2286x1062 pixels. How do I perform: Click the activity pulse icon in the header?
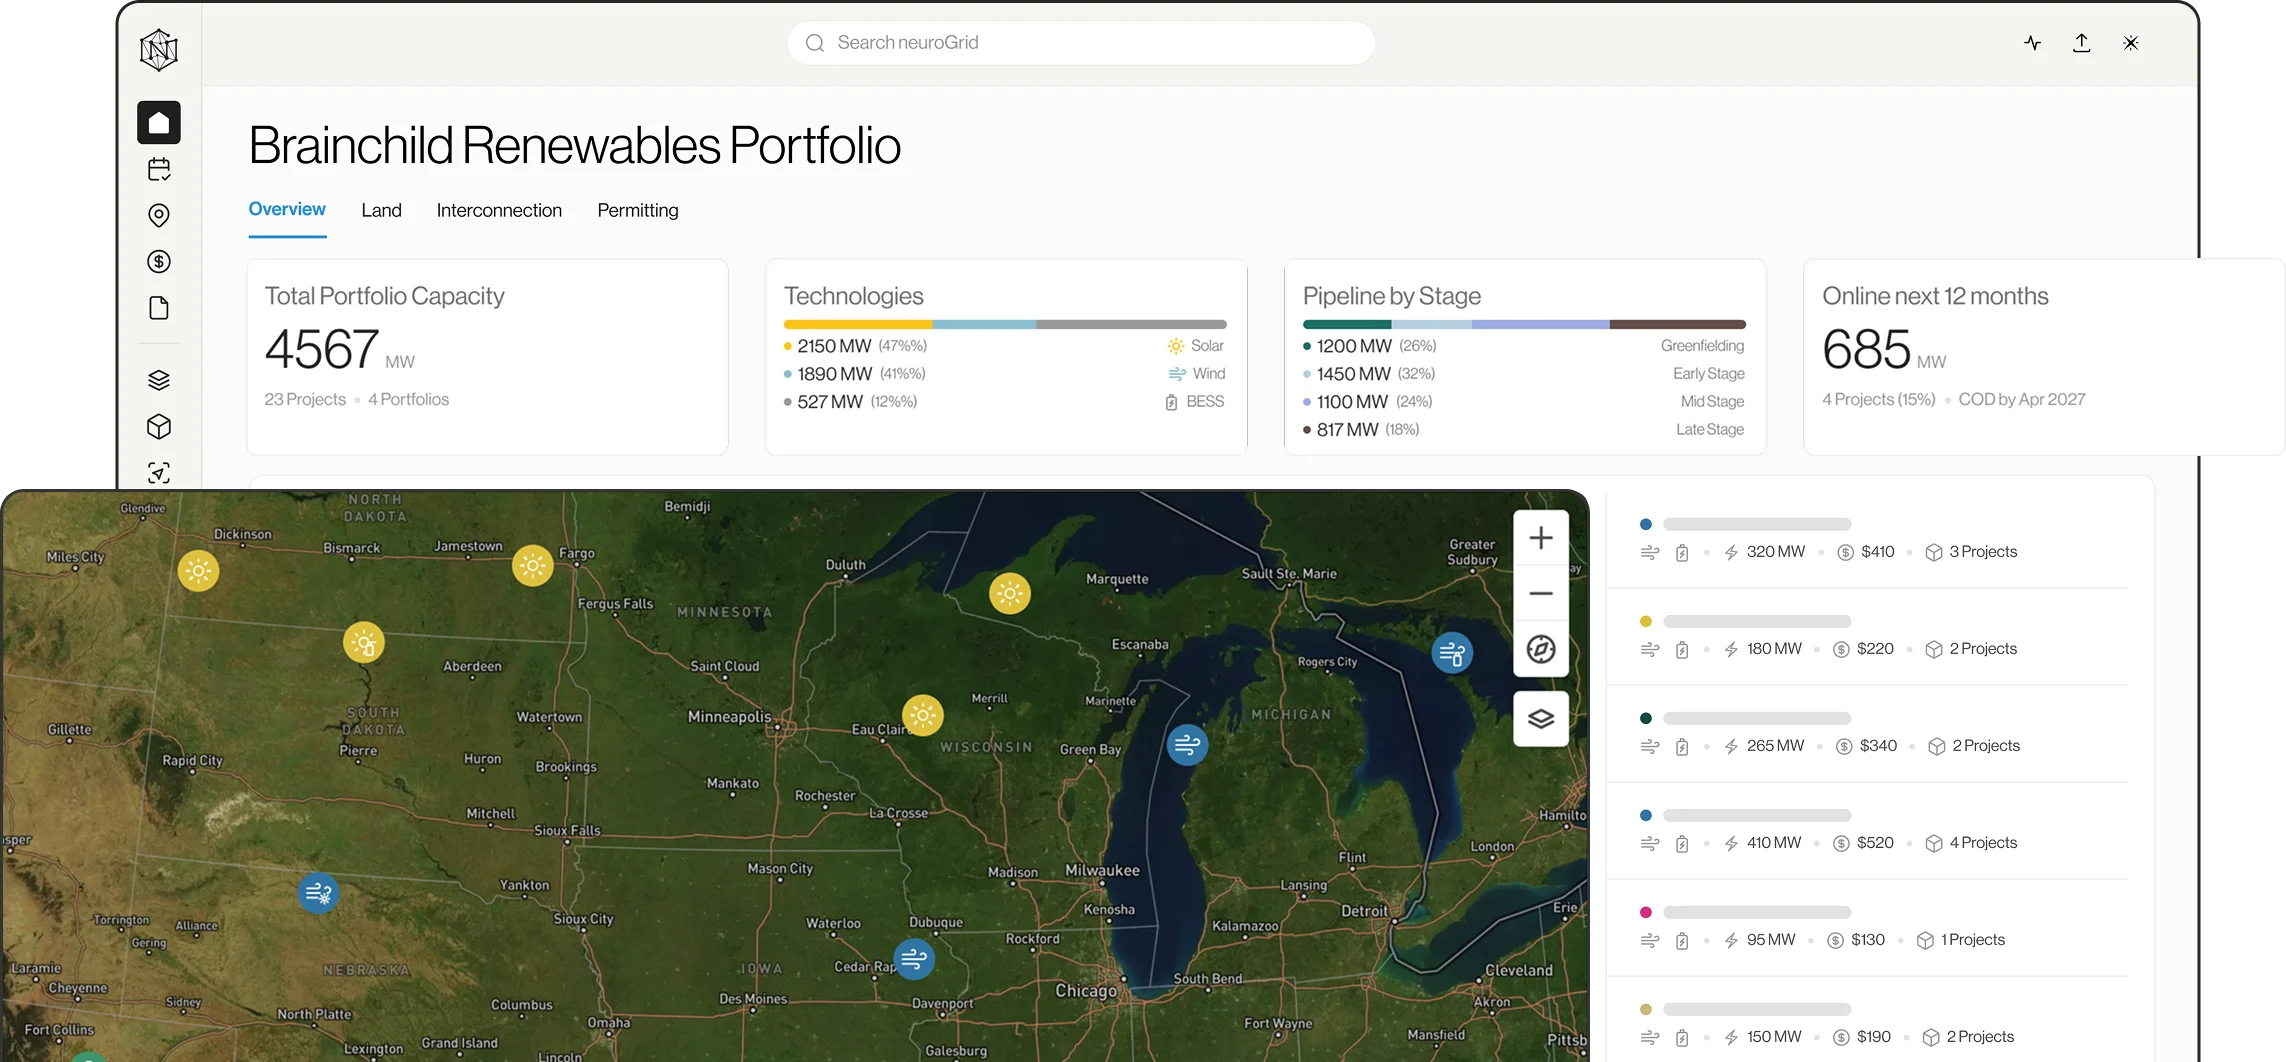click(x=2032, y=43)
